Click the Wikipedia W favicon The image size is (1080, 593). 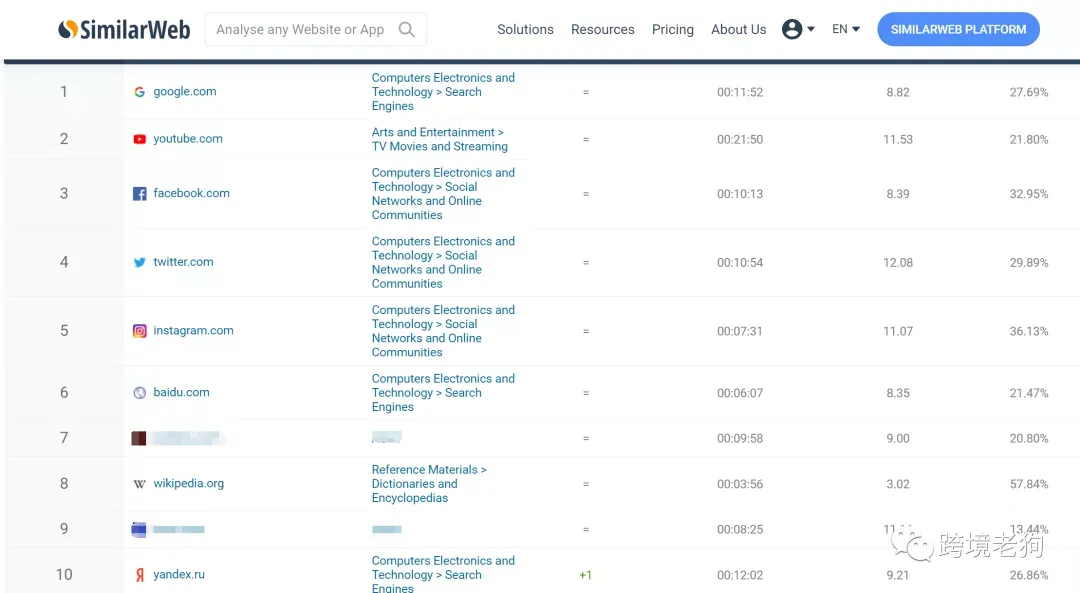[139, 484]
